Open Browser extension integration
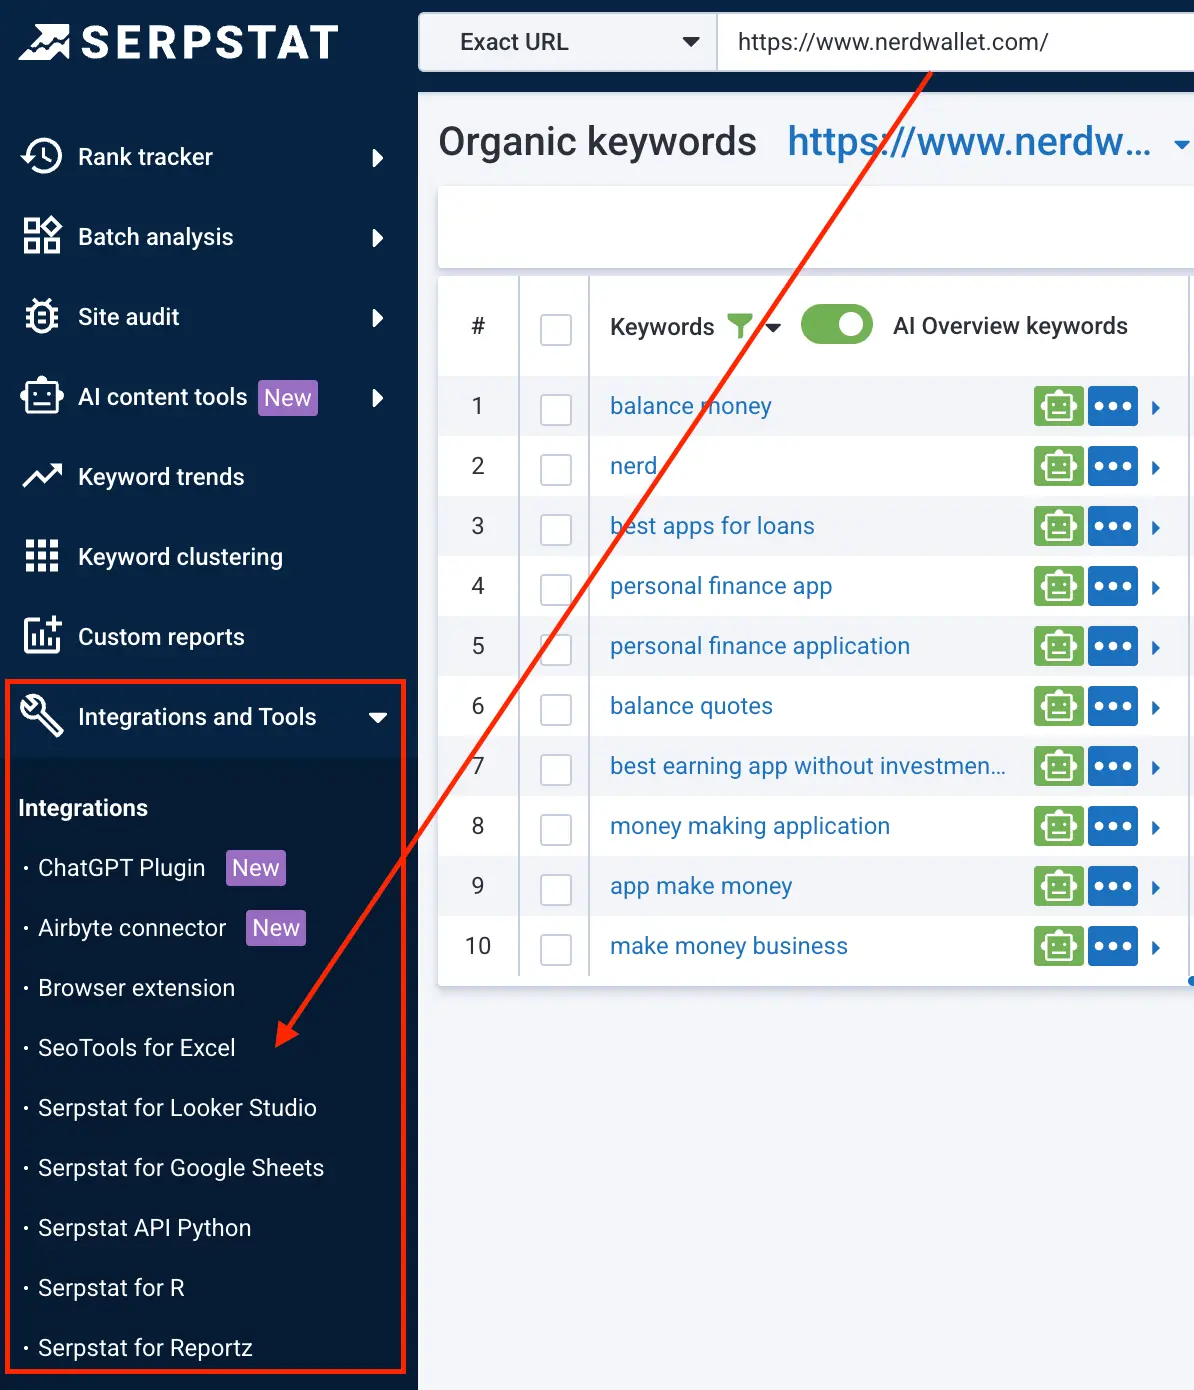1194x1390 pixels. 136,988
